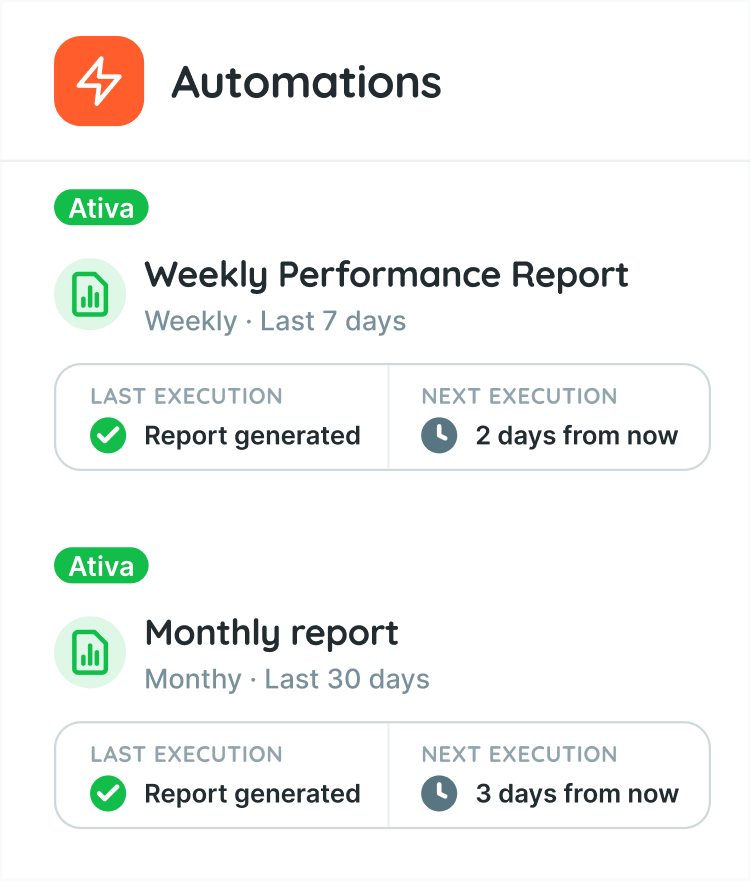This screenshot has width=750, height=882.
Task: Select the "2 days from now" next execution
Action: [x=577, y=436]
